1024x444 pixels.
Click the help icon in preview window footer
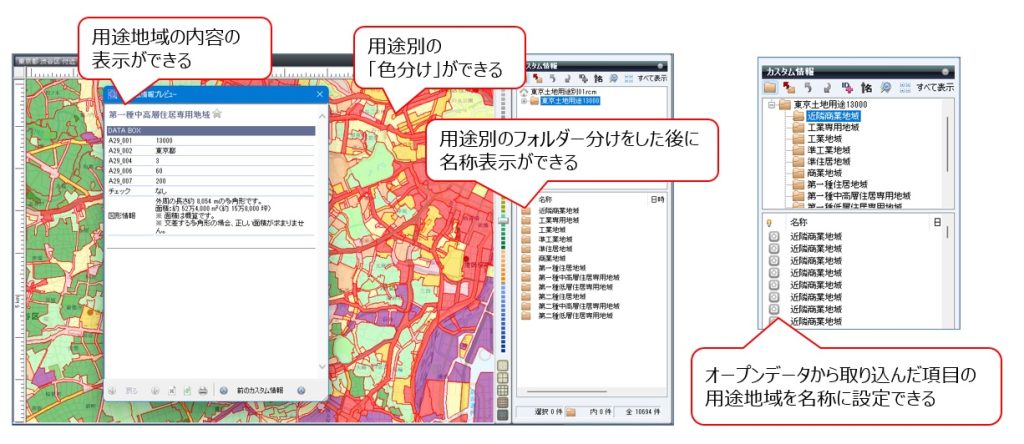(x=301, y=390)
